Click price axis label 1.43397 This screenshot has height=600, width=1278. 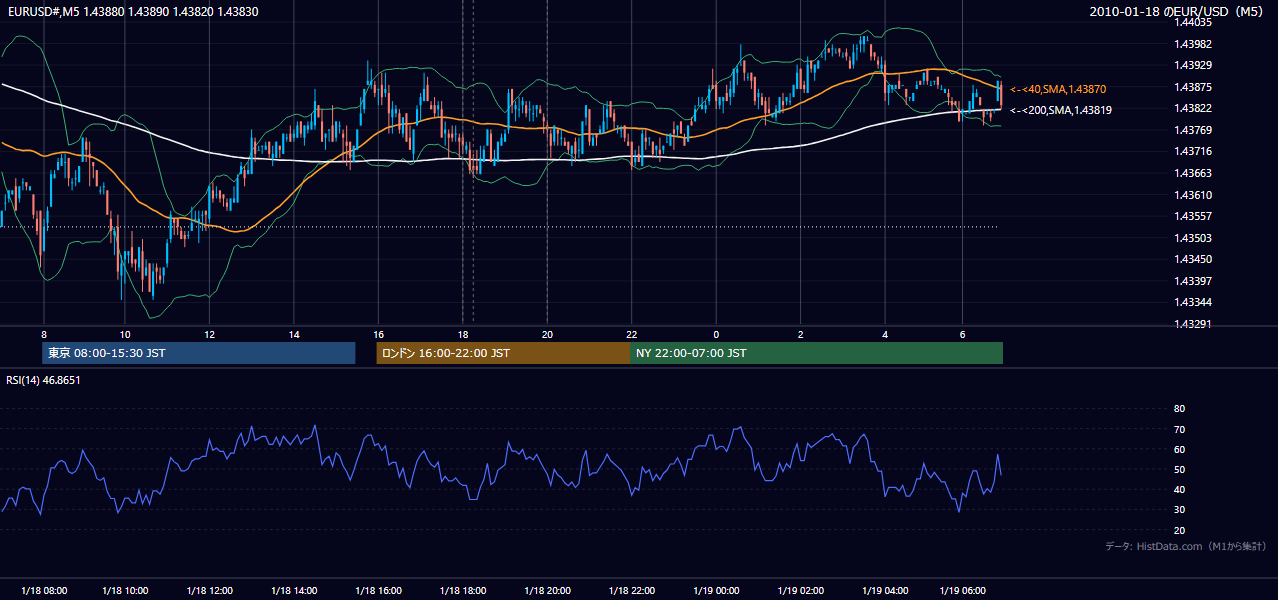click(1192, 281)
